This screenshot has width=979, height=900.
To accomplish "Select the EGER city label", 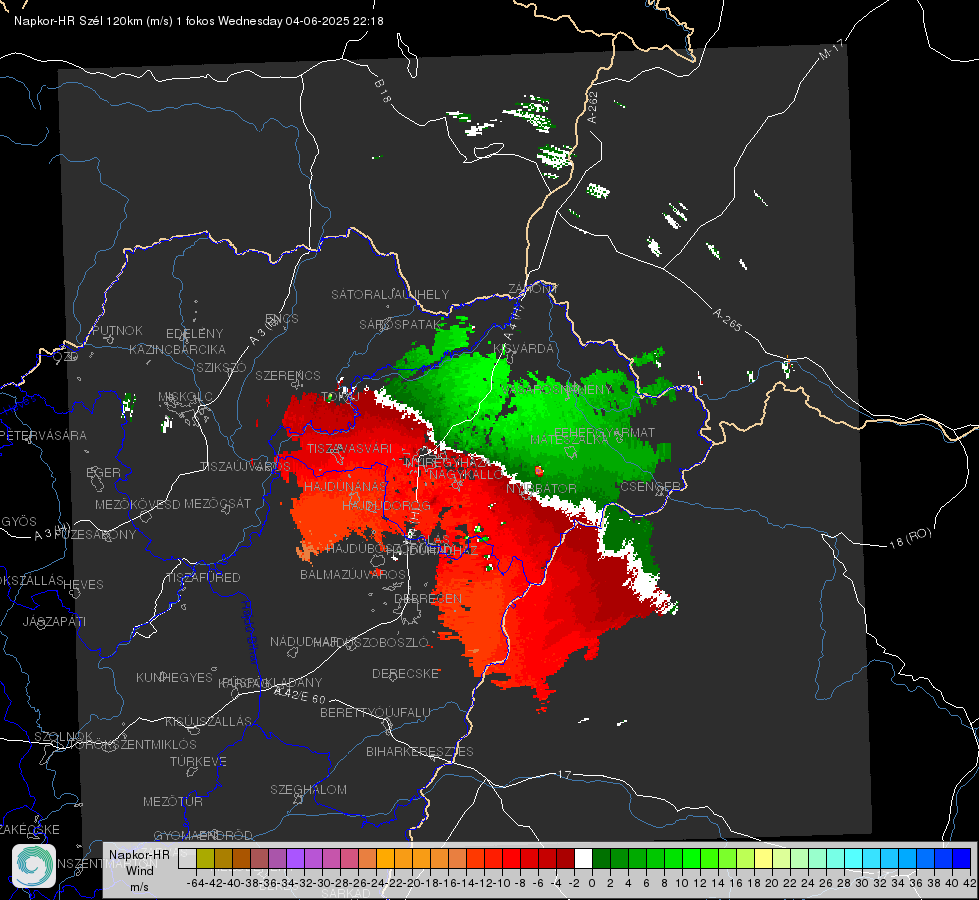I will click(x=103, y=473).
